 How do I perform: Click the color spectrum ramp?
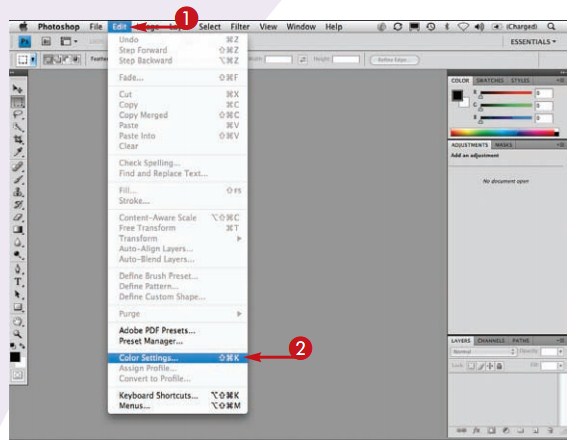pyautogui.click(x=504, y=132)
